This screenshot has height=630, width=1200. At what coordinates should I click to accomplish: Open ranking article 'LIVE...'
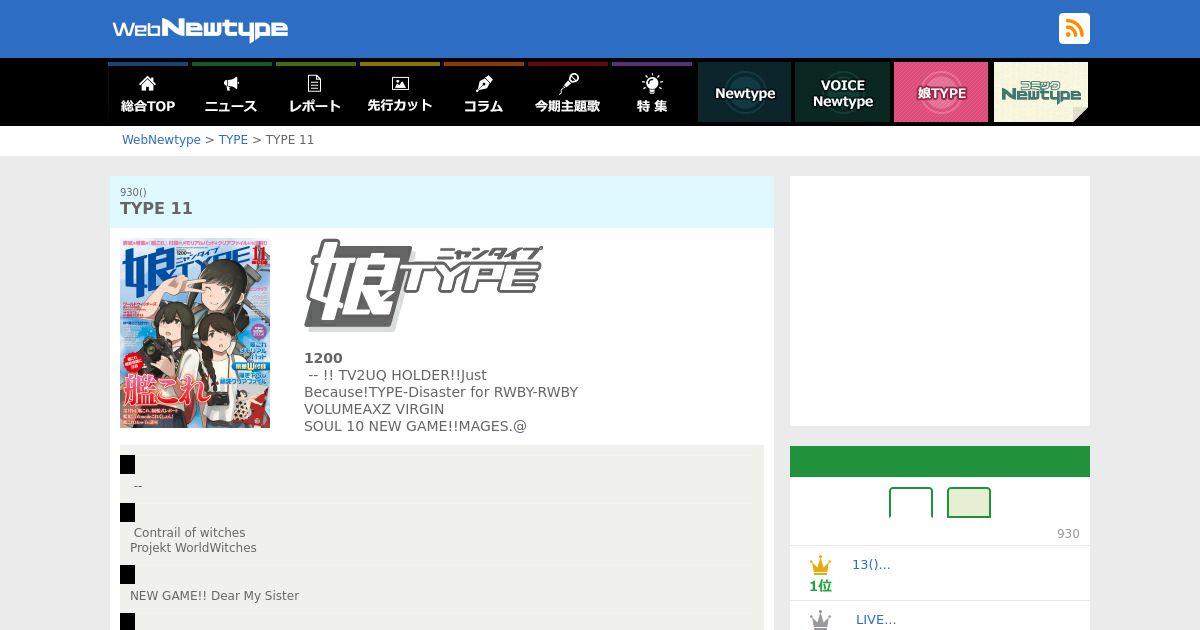point(876,620)
